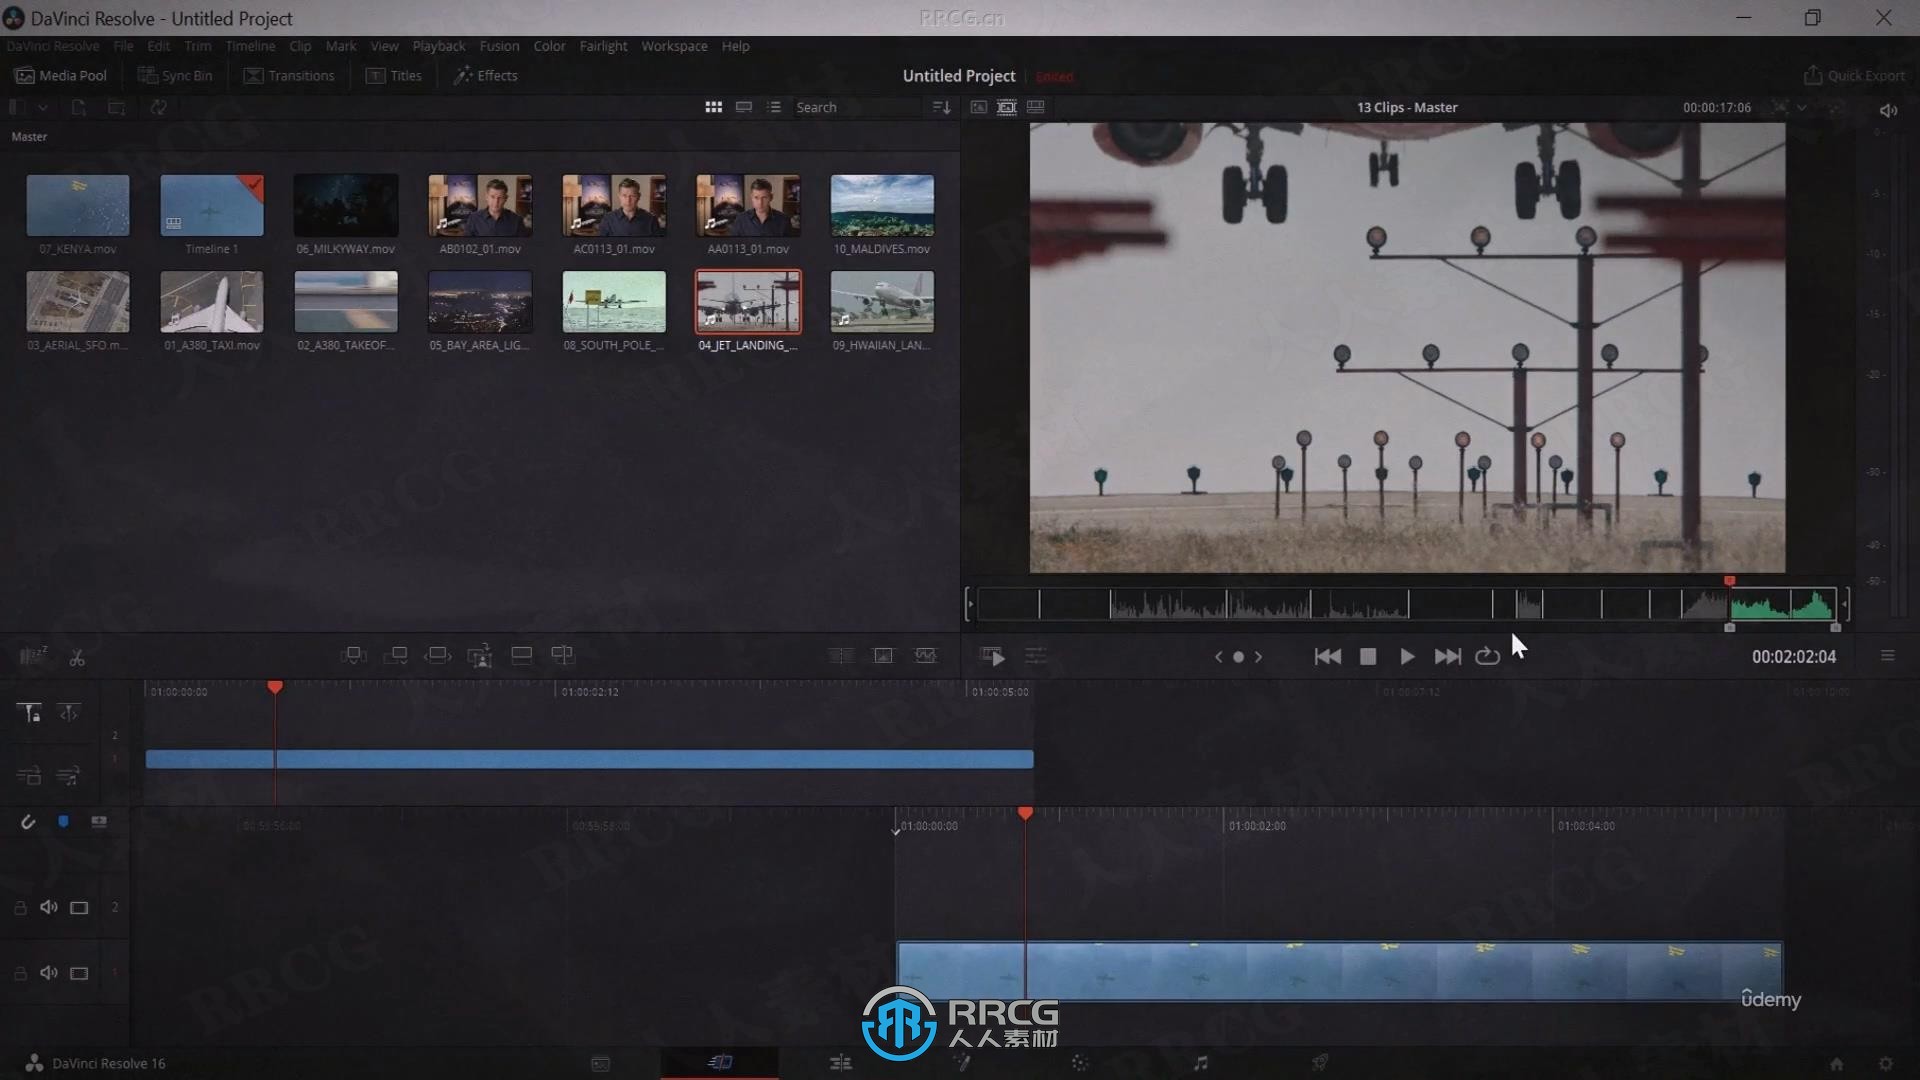The width and height of the screenshot is (1920, 1080).
Task: Switch to the Fusion page
Action: click(961, 1063)
